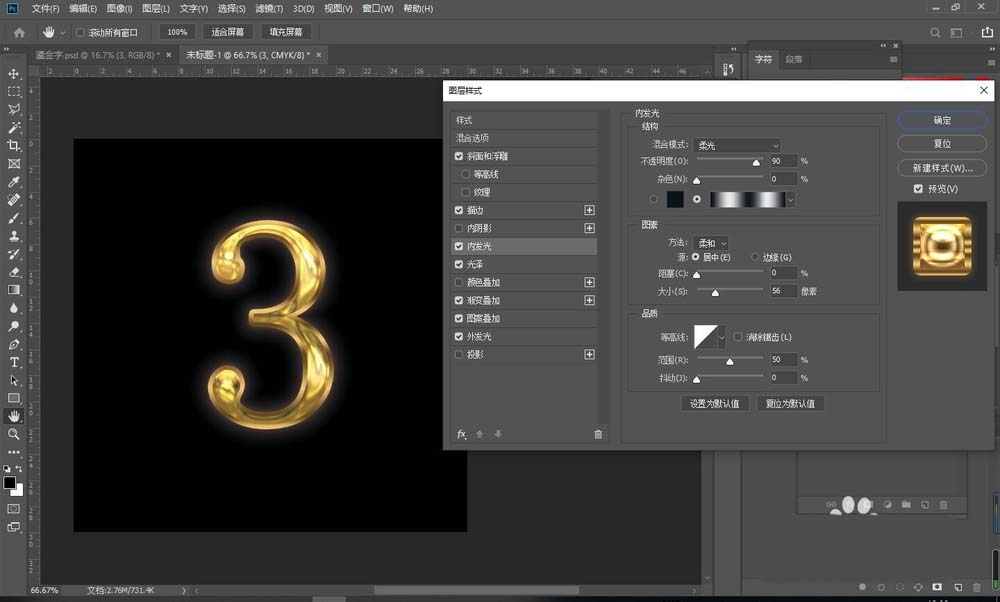Open the 窗口(W) menu
This screenshot has height=602, width=1000.
pyautogui.click(x=377, y=8)
